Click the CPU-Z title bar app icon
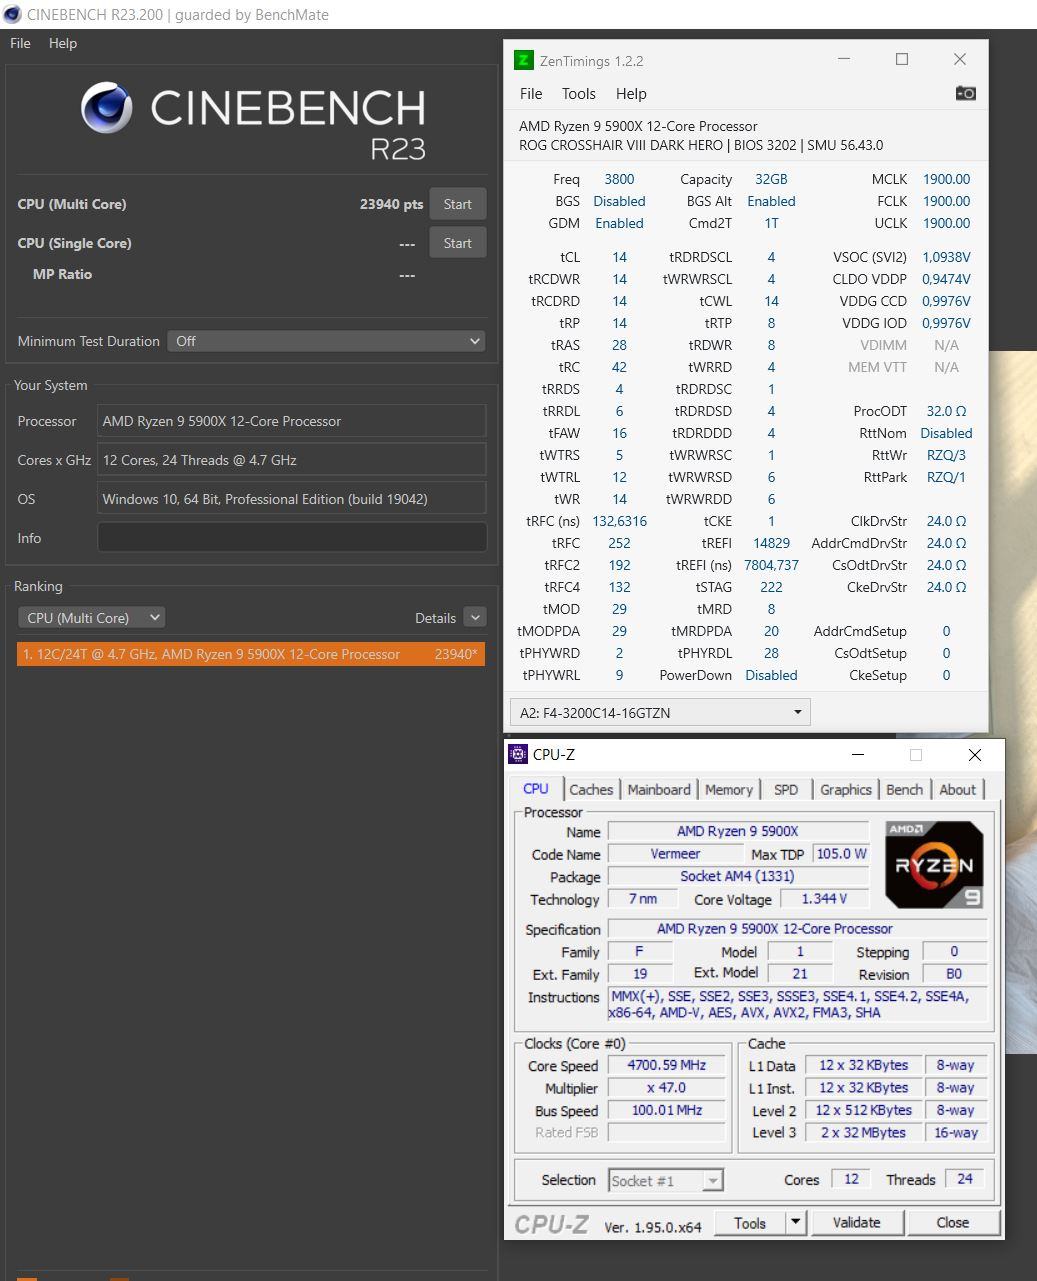Viewport: 1037px width, 1281px height. (518, 754)
